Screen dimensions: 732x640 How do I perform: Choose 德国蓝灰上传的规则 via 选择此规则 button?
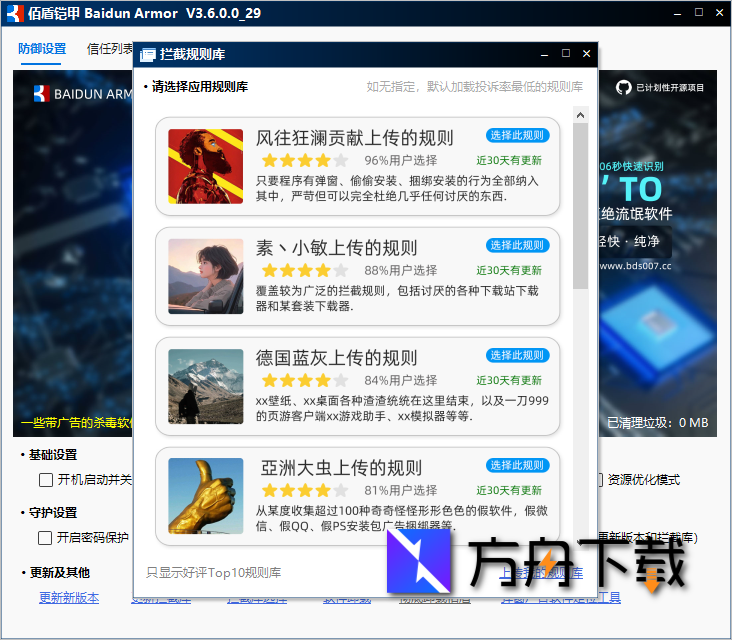(x=517, y=355)
